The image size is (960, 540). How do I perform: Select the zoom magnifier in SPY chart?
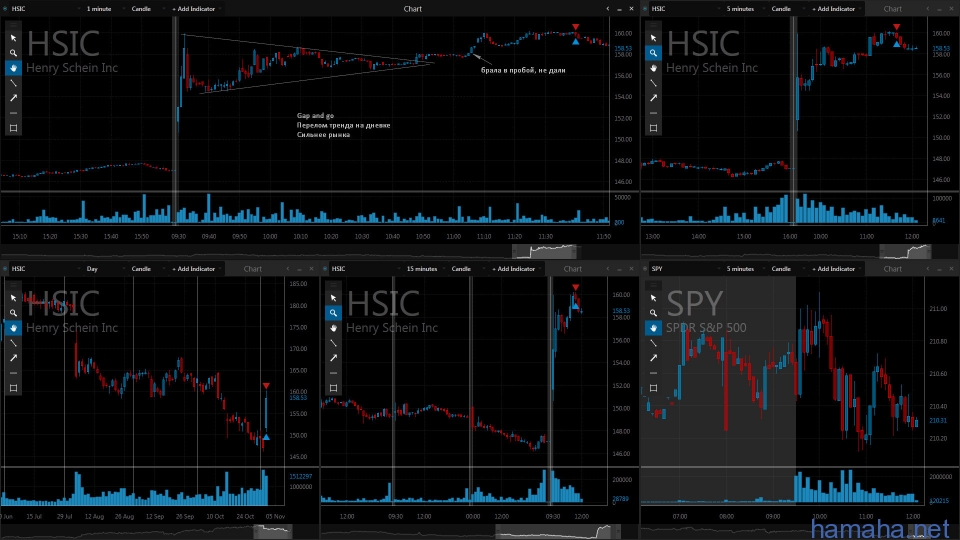tap(653, 313)
